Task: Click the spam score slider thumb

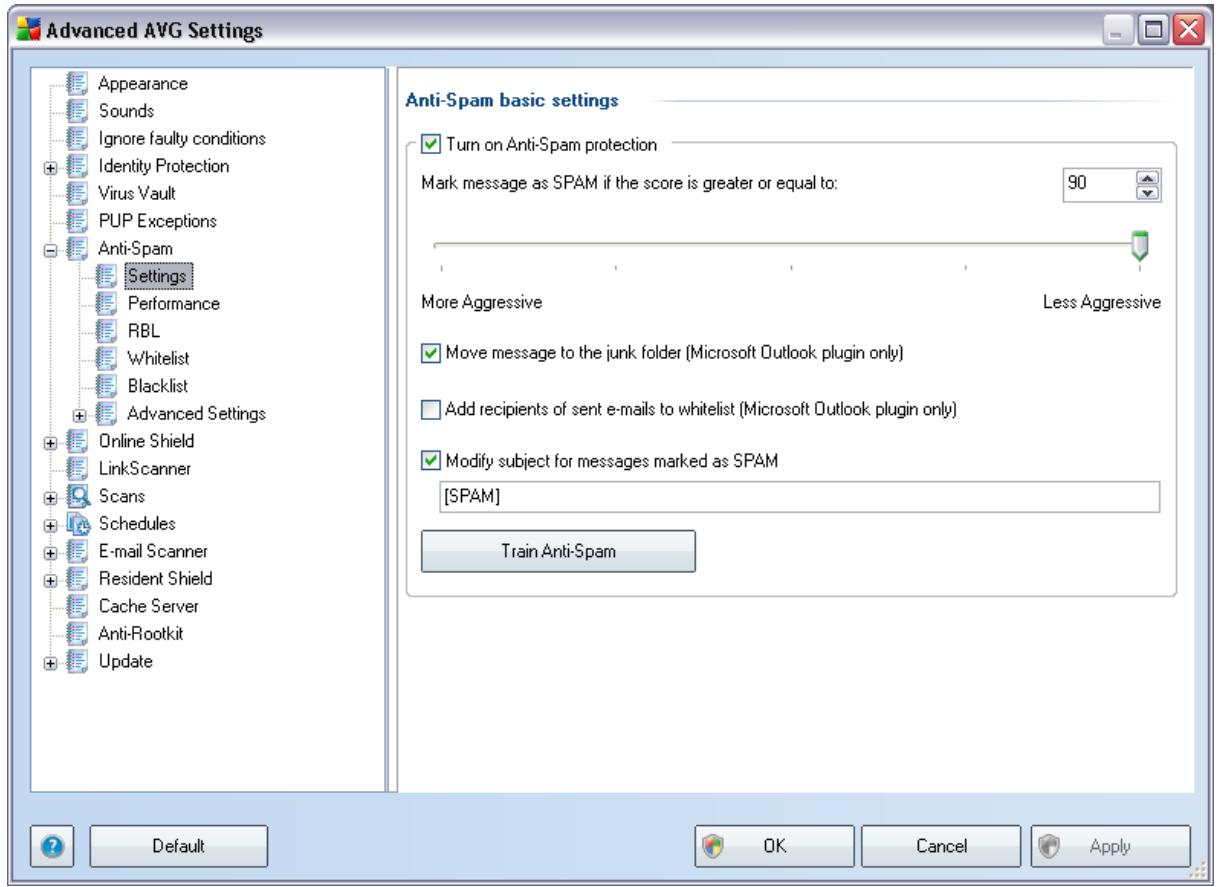Action: [1139, 246]
